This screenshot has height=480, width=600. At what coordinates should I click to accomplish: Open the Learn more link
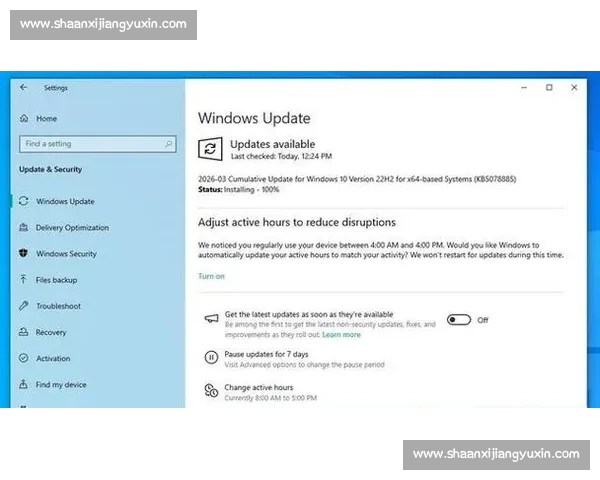click(341, 335)
